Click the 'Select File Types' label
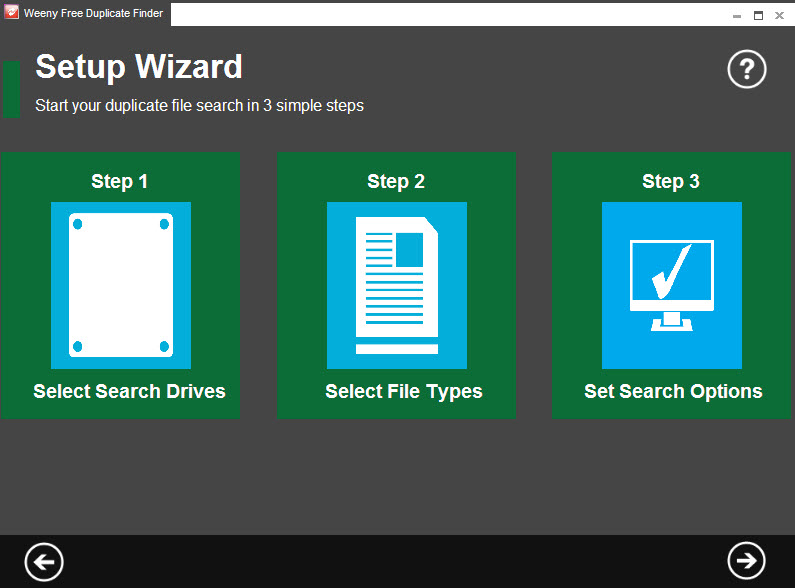 (404, 391)
